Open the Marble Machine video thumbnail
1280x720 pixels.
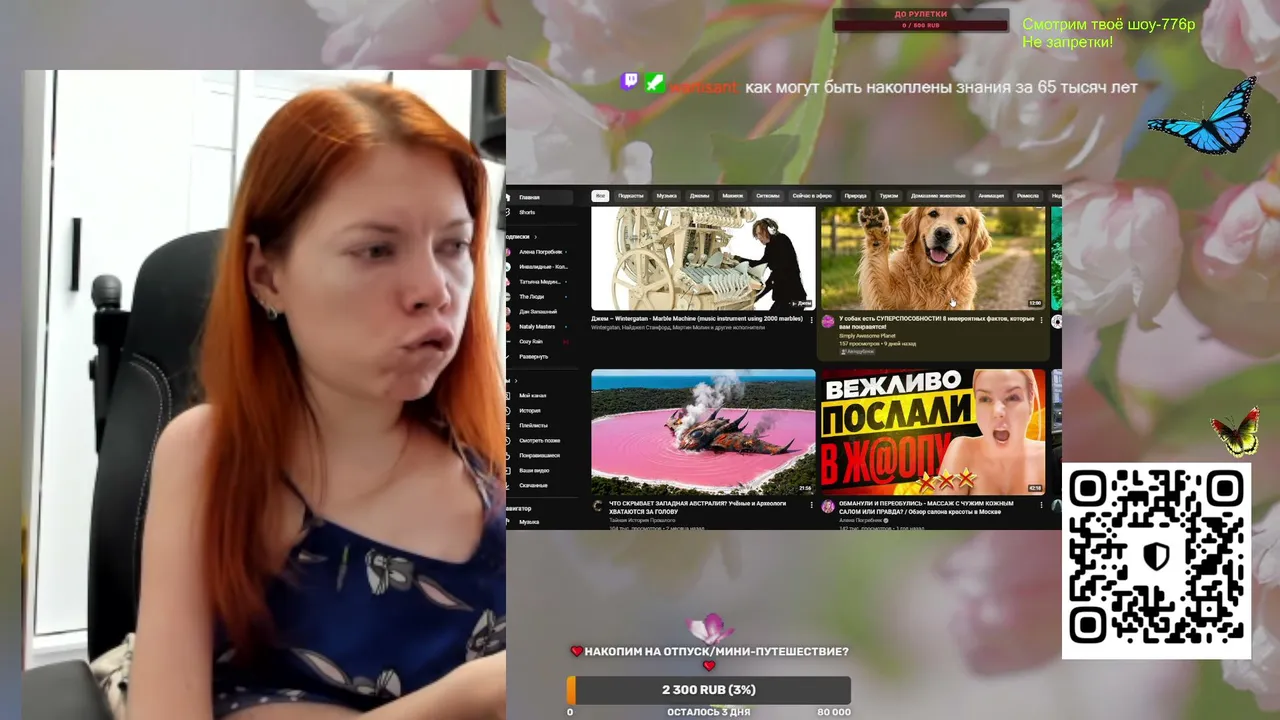click(703, 259)
